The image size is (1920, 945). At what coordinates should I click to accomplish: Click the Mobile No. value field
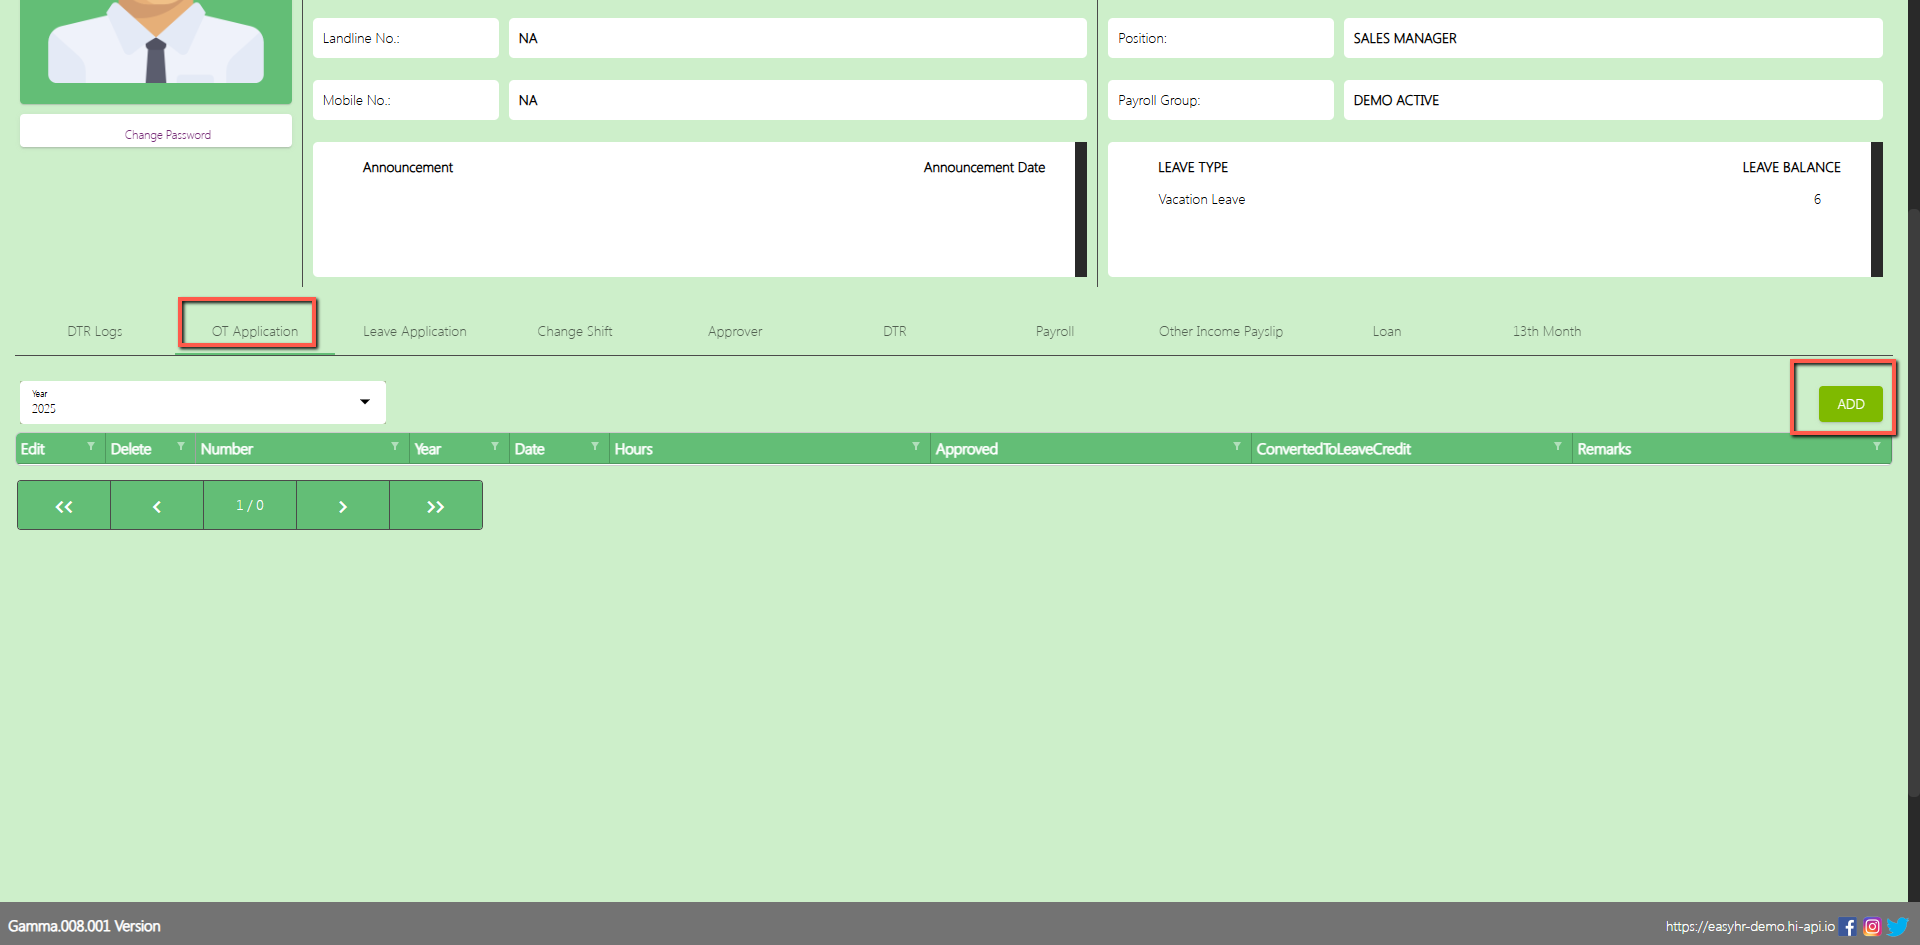pos(798,100)
